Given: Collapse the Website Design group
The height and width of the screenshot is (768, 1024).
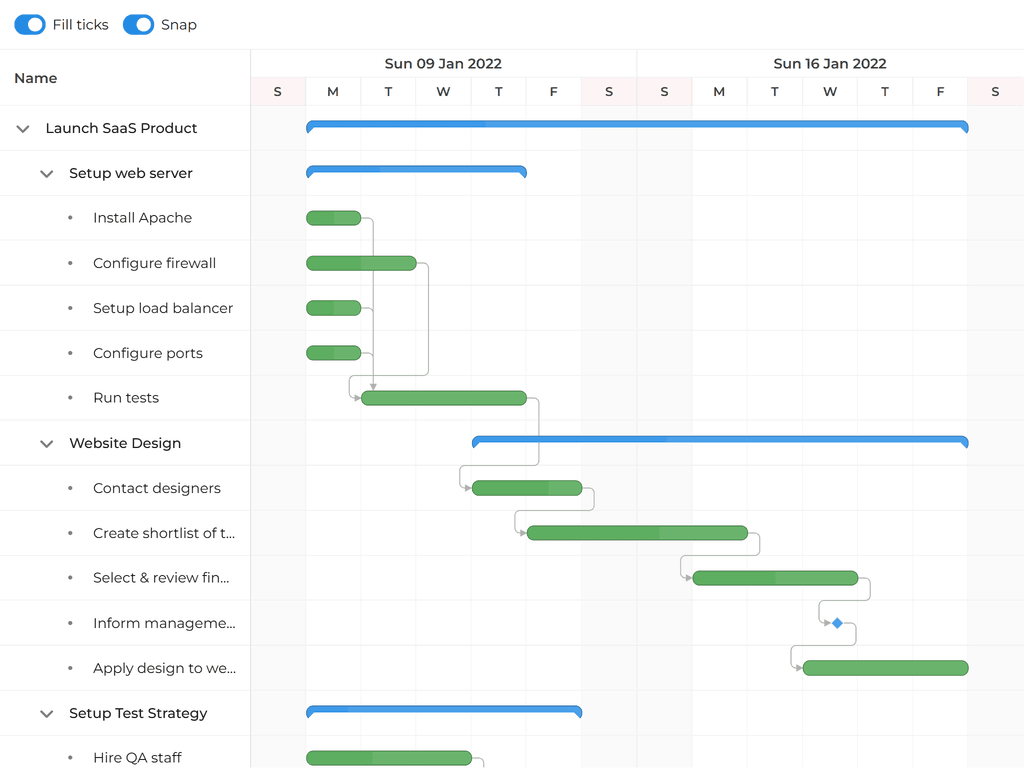Looking at the screenshot, I should click(46, 443).
